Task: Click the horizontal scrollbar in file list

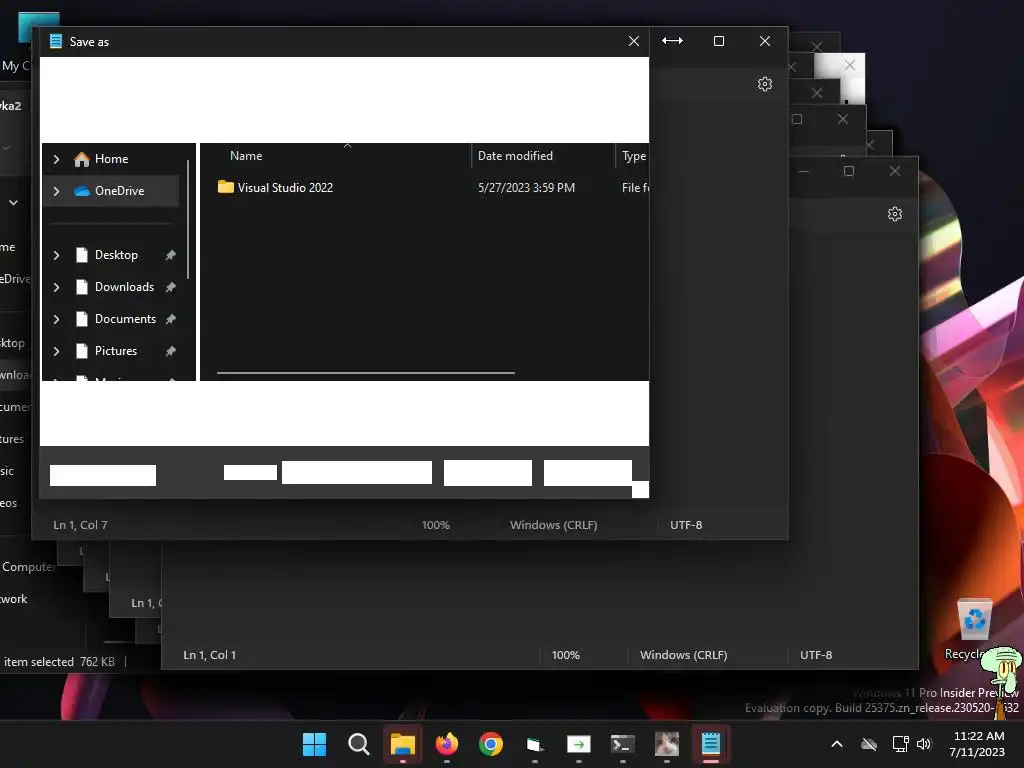Action: pos(366,373)
